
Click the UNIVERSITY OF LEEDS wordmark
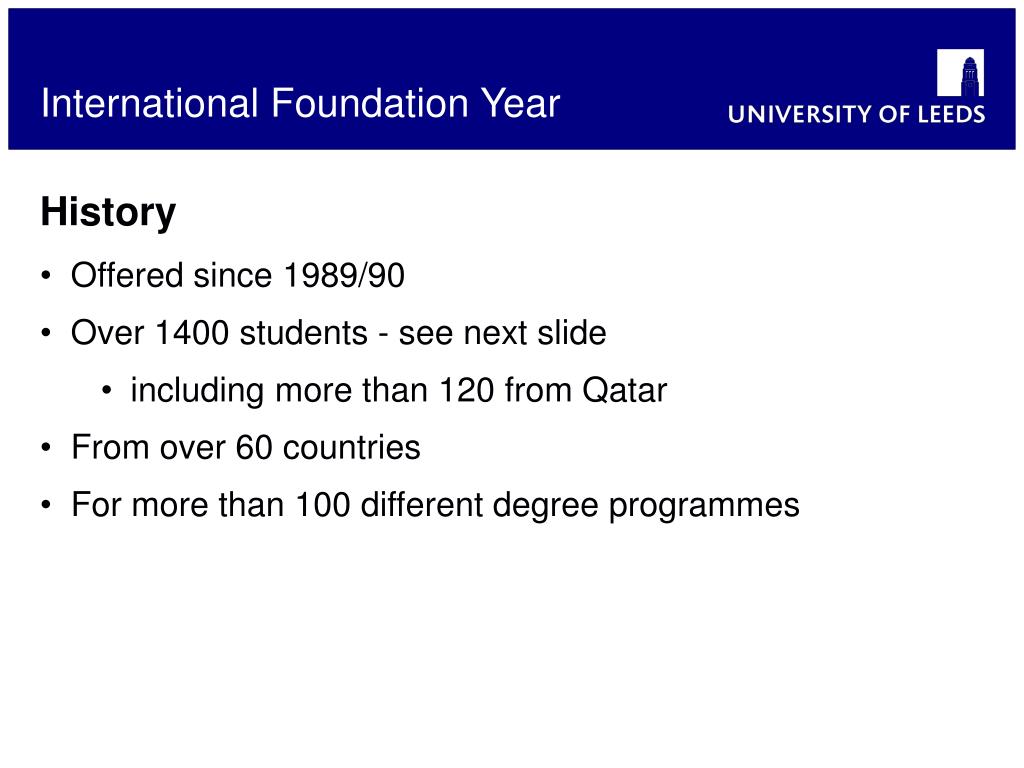pos(856,114)
